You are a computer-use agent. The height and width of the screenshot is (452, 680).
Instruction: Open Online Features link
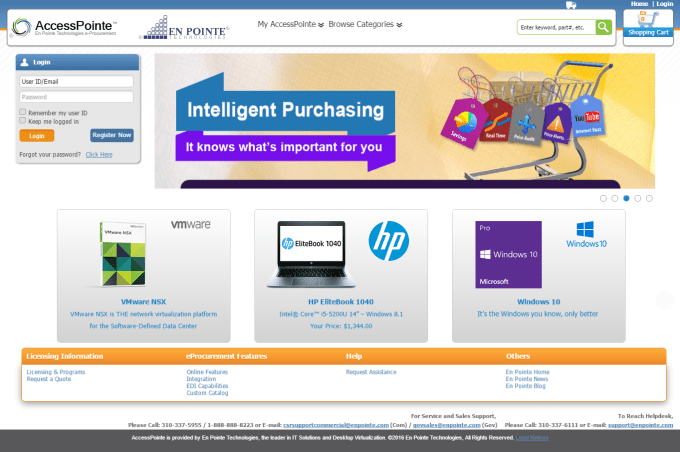coord(207,372)
